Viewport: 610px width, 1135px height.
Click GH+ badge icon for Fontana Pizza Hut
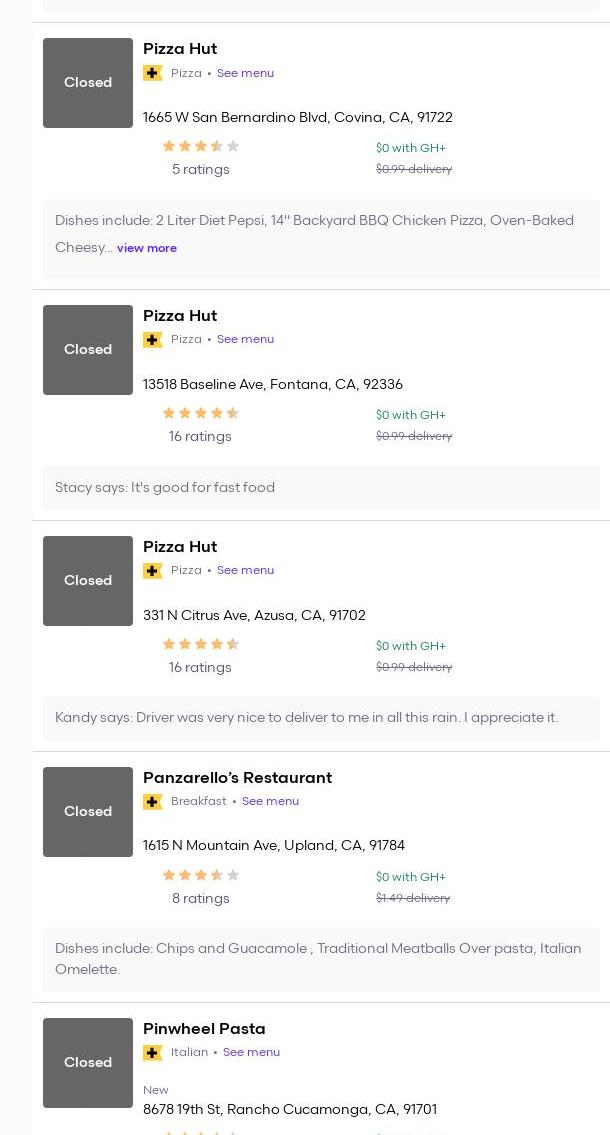tap(153, 340)
